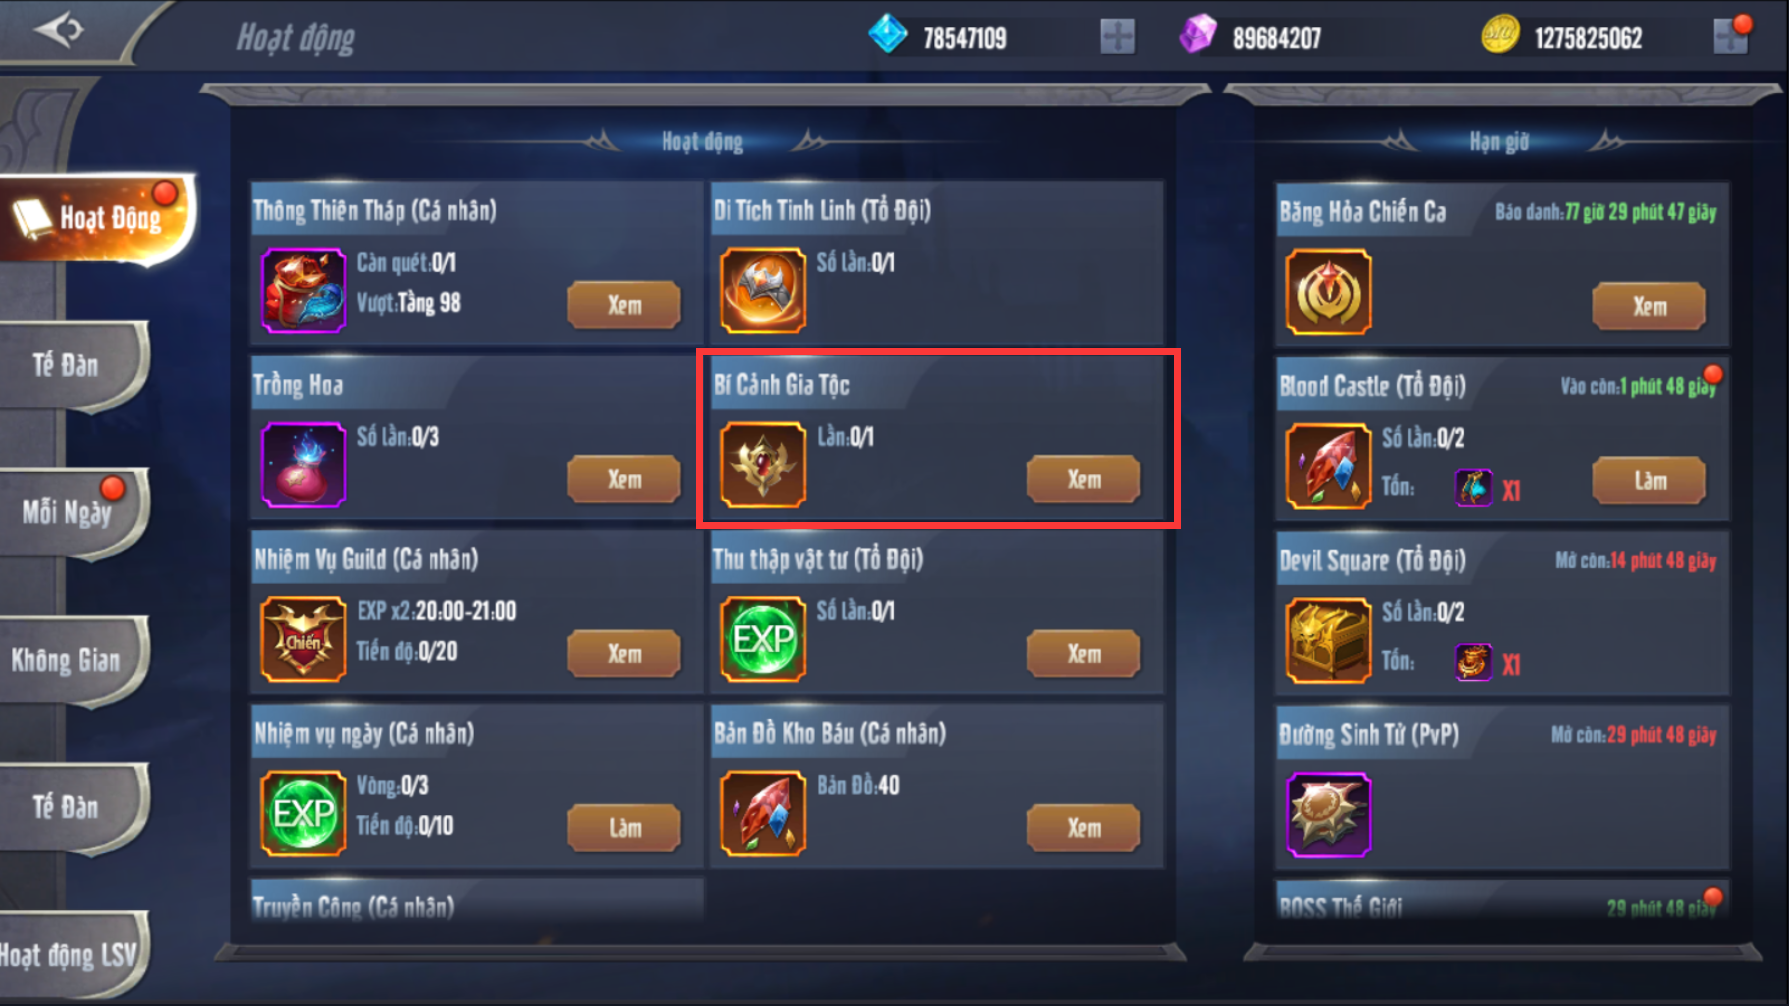
Task: Open the Không Gian side tab
Action: point(70,660)
